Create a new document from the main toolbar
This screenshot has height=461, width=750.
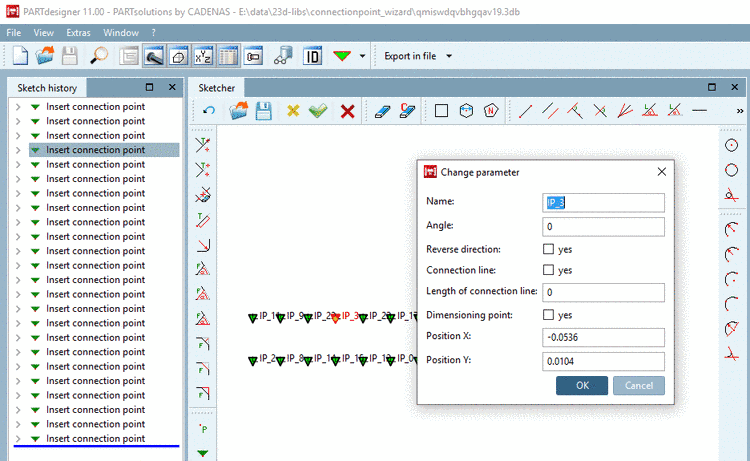point(20,56)
